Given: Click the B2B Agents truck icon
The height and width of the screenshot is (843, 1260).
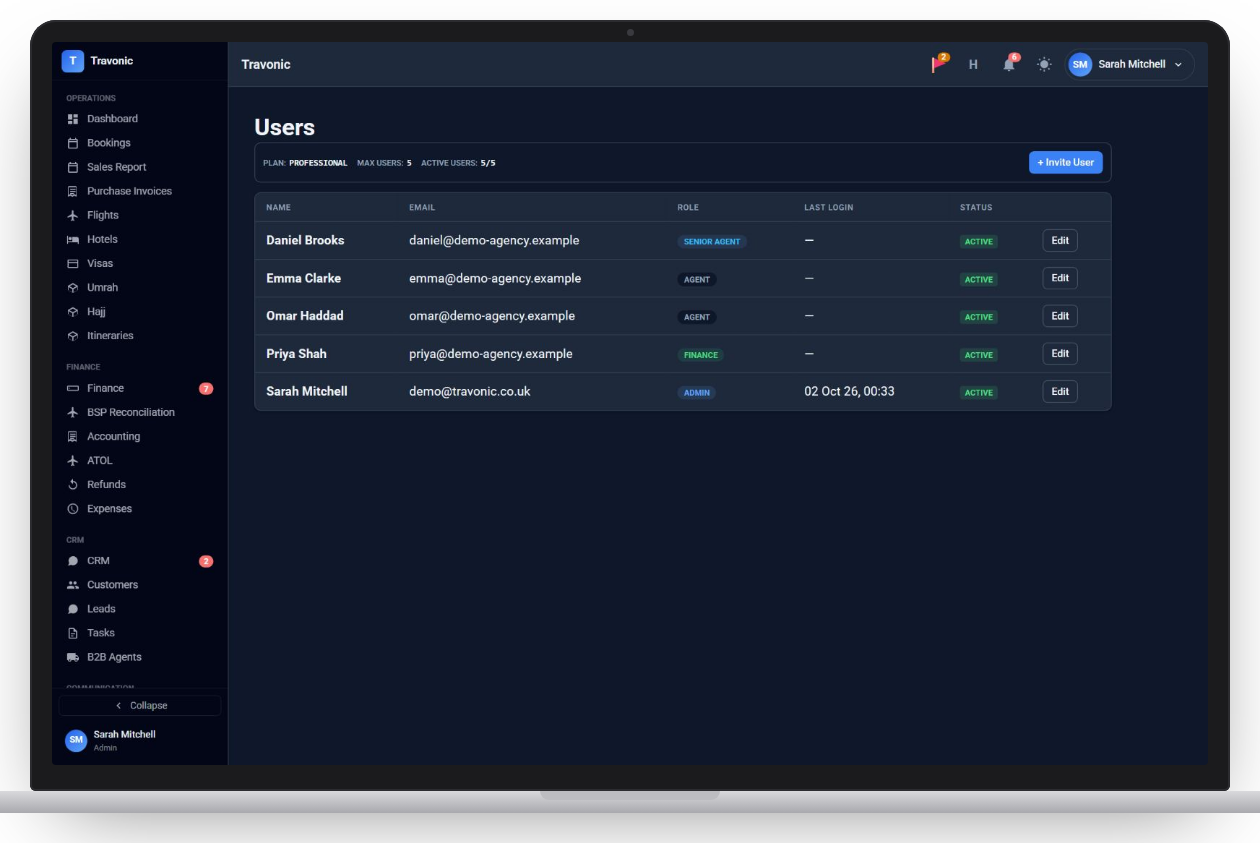Looking at the screenshot, I should pyautogui.click(x=72, y=657).
